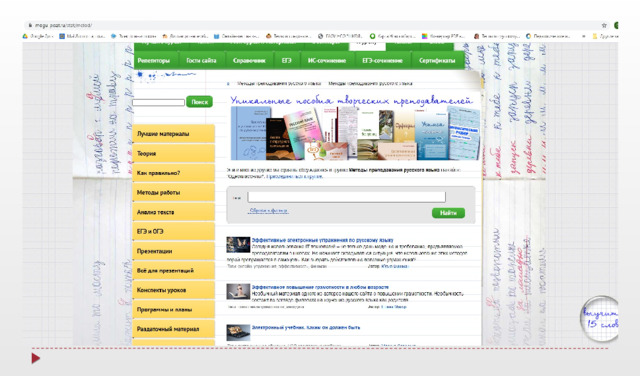
Task: Open the green circle favicon bookmark
Action: point(372,36)
